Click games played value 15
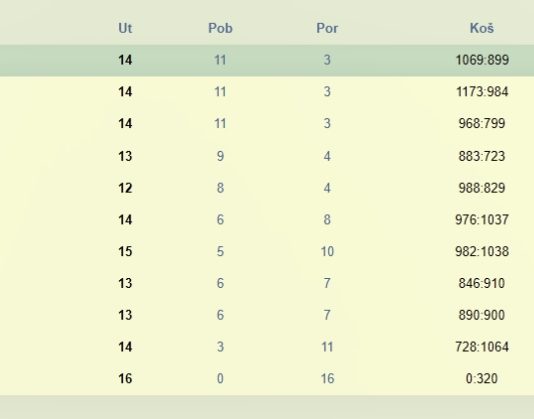Image resolution: width=534 pixels, height=419 pixels. (x=125, y=251)
